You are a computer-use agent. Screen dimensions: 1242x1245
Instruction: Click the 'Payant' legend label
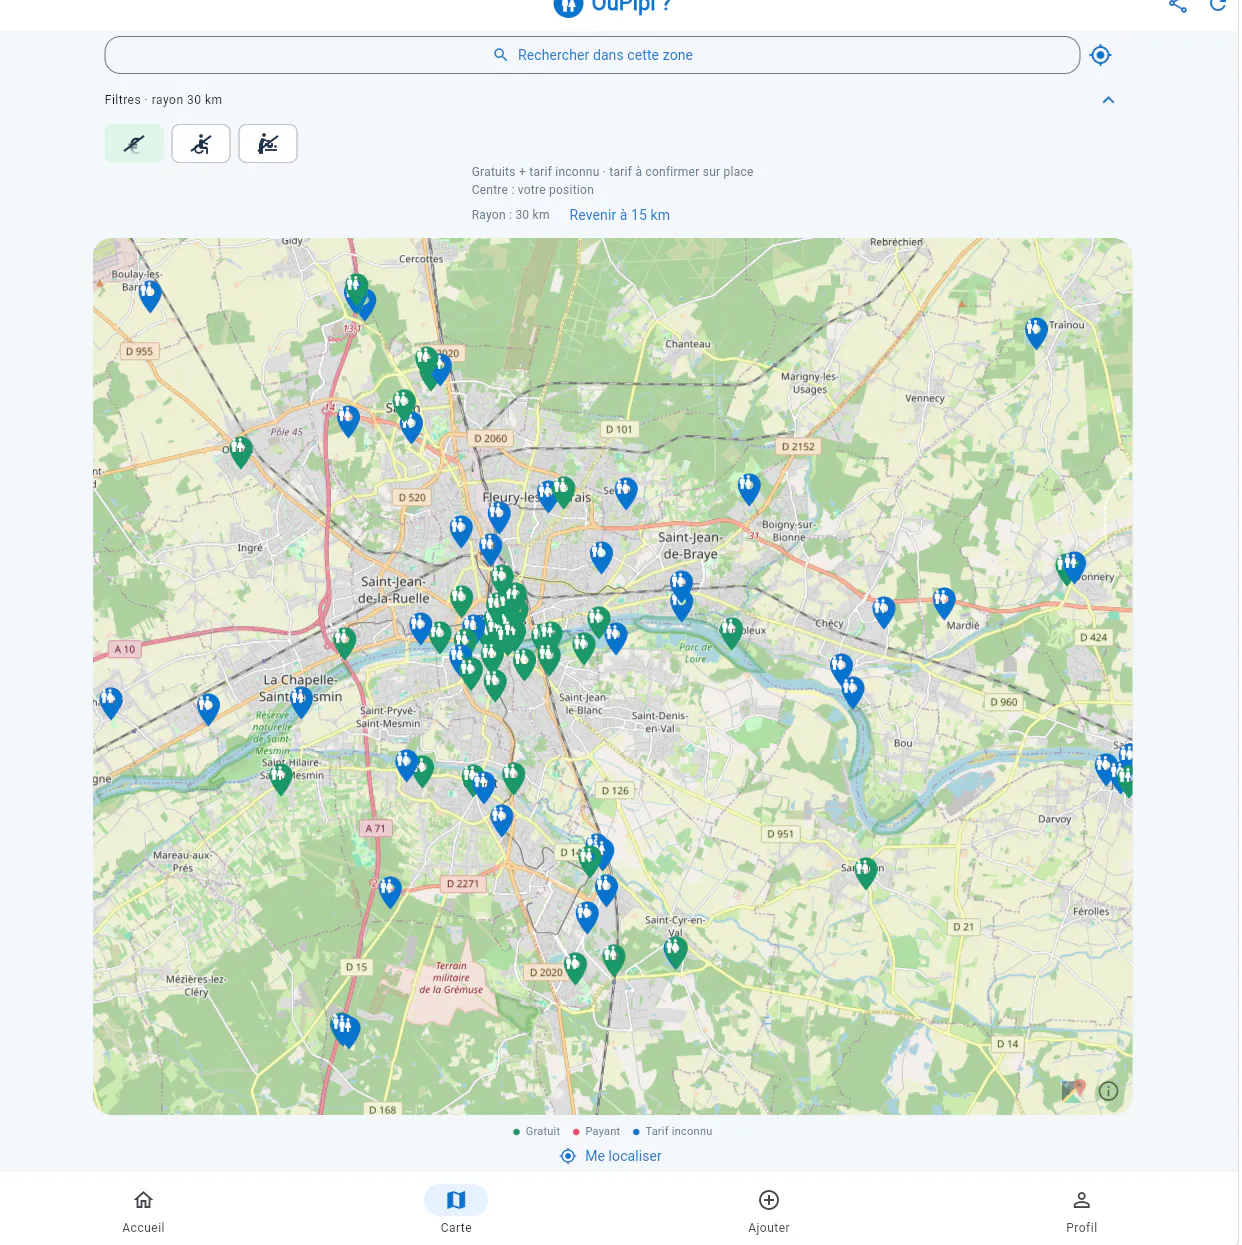pos(603,1132)
